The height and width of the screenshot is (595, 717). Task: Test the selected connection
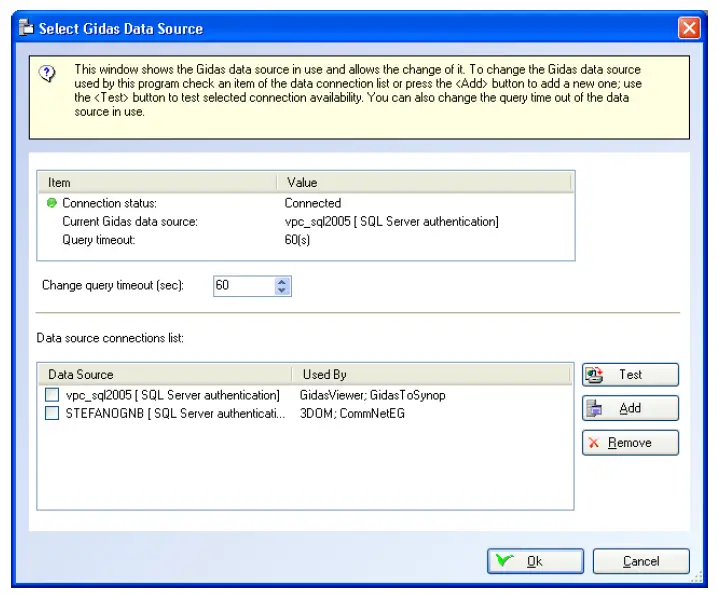point(630,375)
